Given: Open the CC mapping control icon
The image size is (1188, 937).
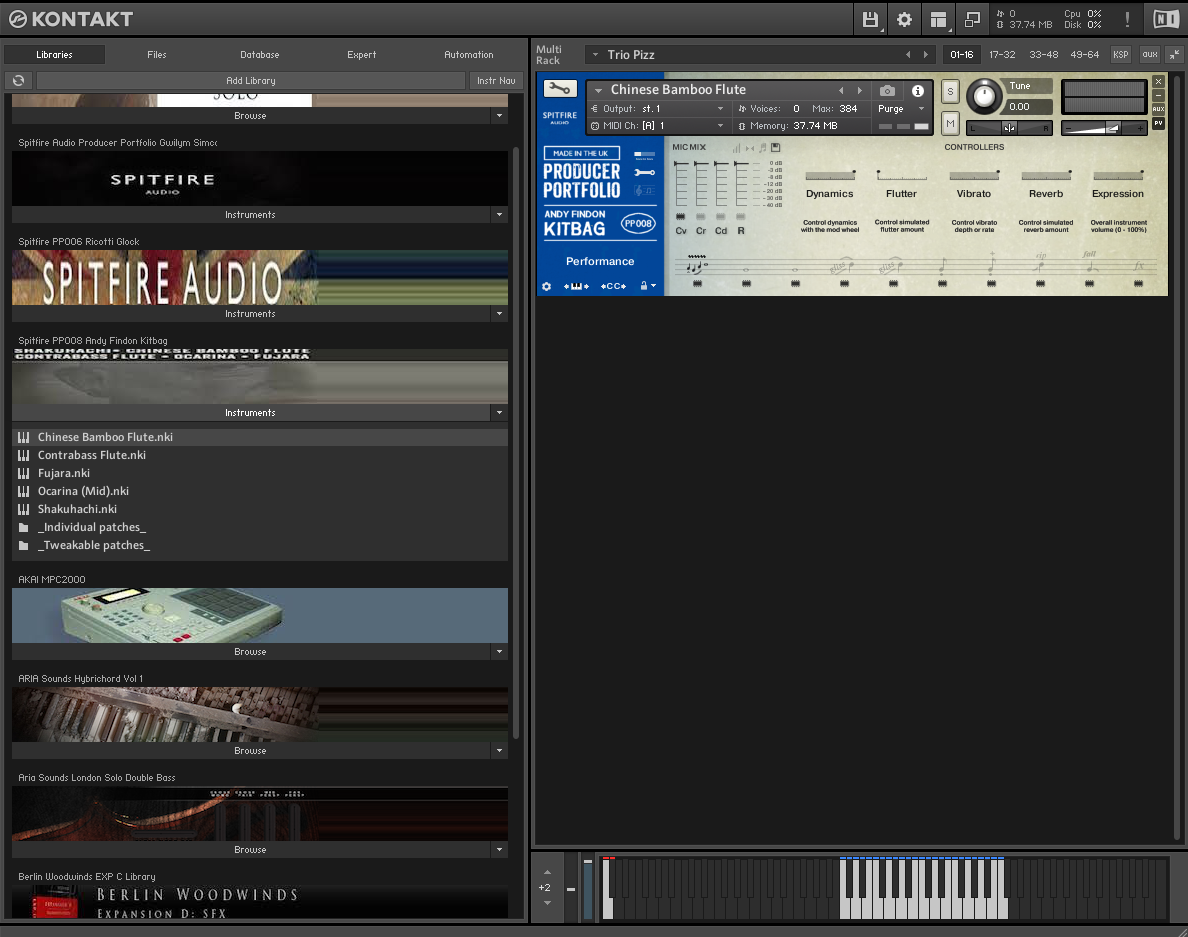Looking at the screenshot, I should pyautogui.click(x=613, y=286).
